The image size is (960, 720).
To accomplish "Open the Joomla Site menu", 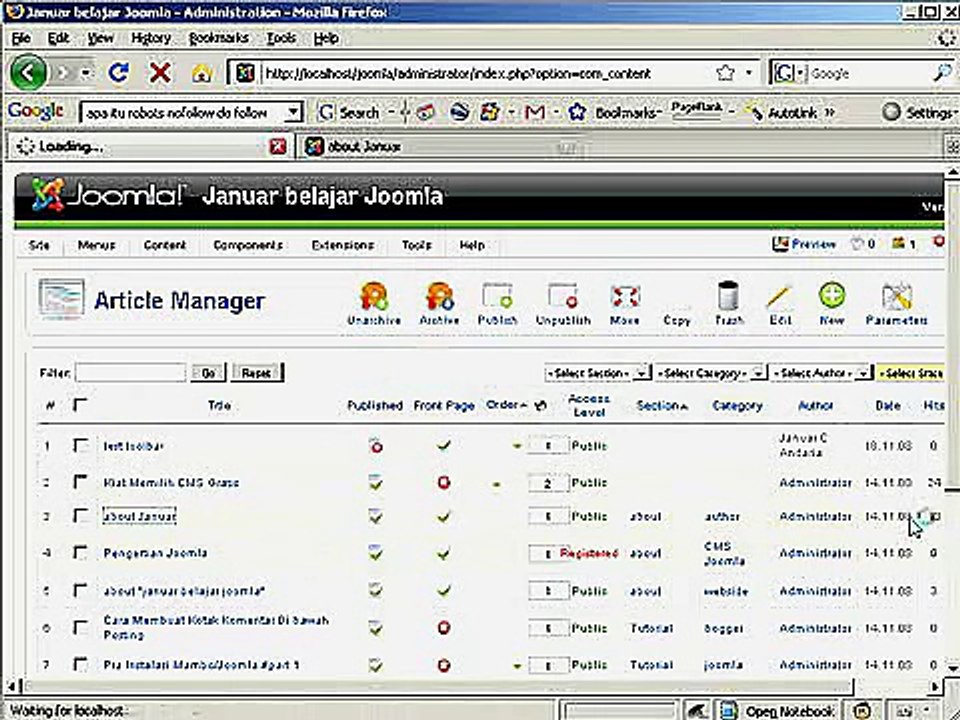I will coord(39,245).
